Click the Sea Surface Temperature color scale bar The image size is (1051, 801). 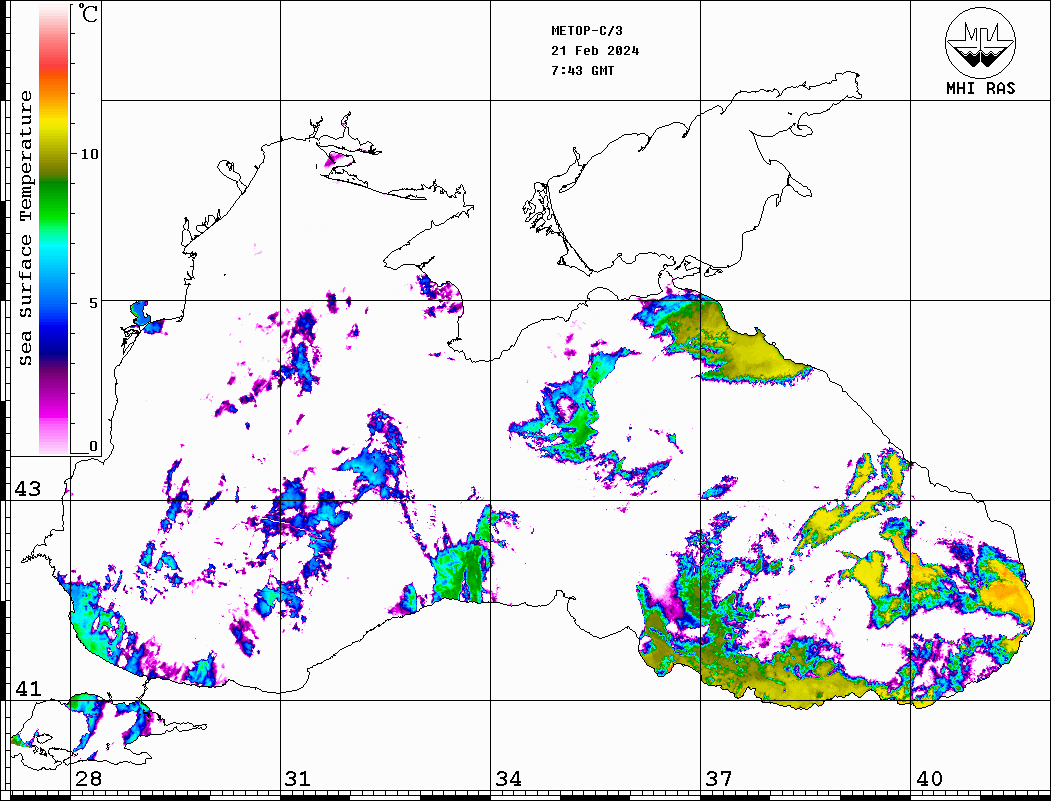tap(54, 230)
